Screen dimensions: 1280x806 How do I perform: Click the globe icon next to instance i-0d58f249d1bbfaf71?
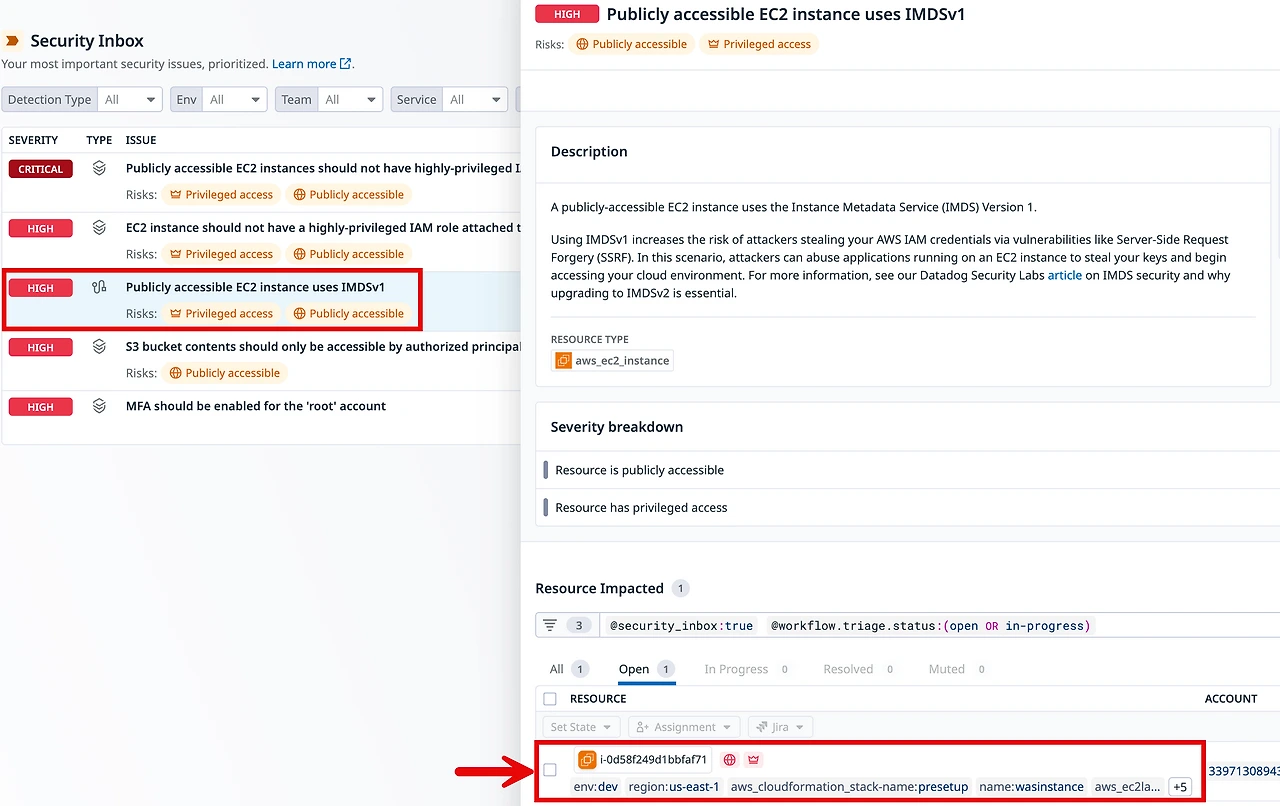click(x=729, y=760)
